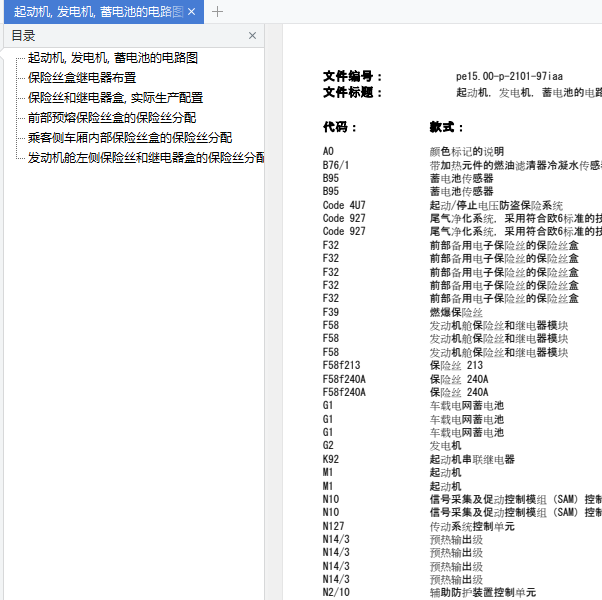Image resolution: width=602 pixels, height=600 pixels.
Task: Open 乘客侧车厢内部保险丝盒的保险丝分配 entry
Action: (130, 137)
